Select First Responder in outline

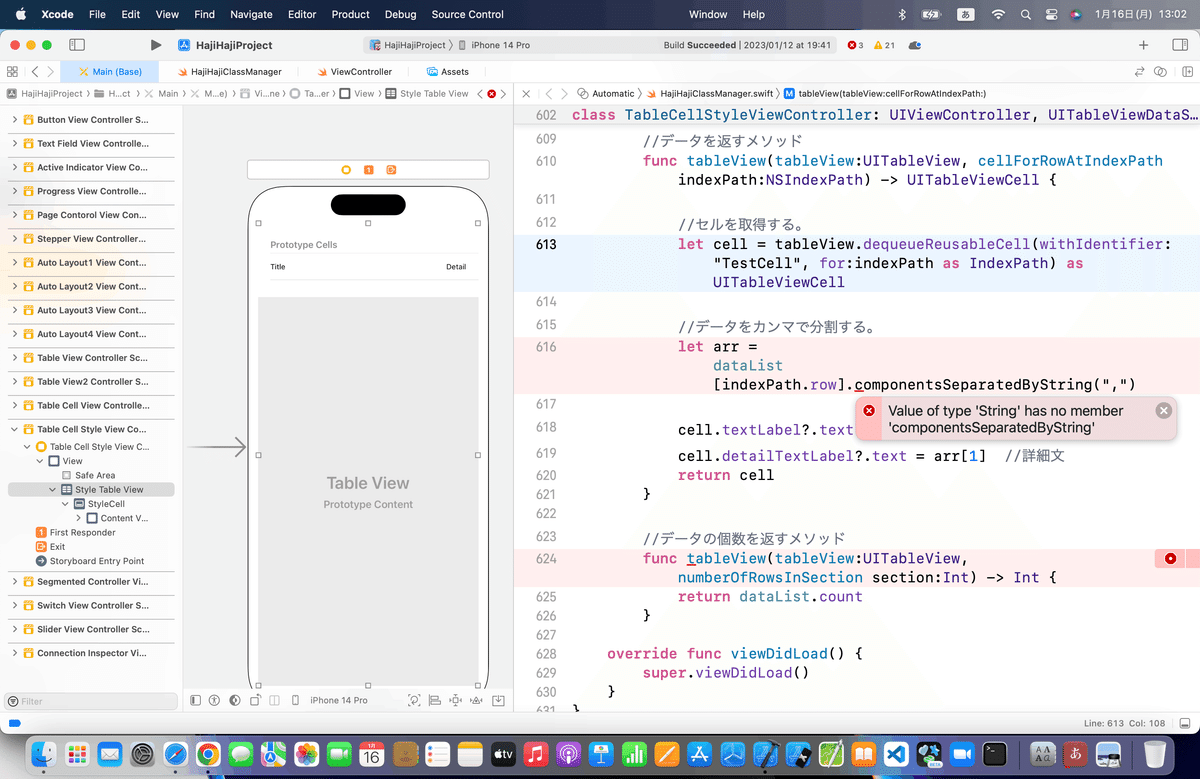75,532
